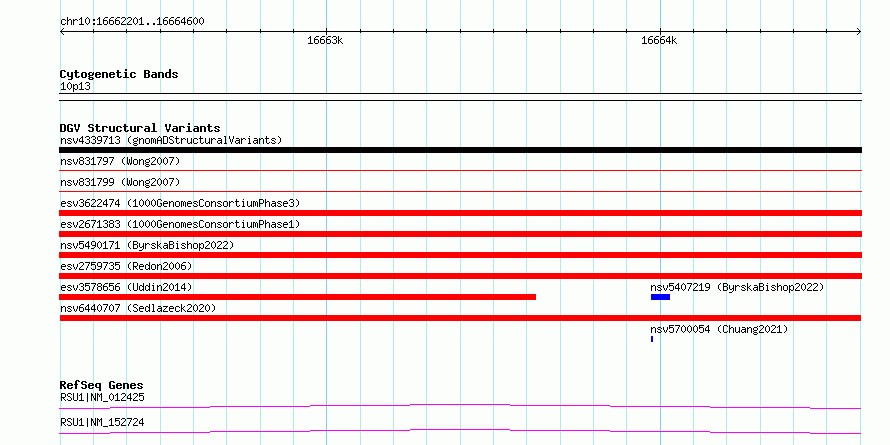Viewport: 890px width, 445px height.
Task: Click the blue bar under nsv5407219
Action: 660,297
